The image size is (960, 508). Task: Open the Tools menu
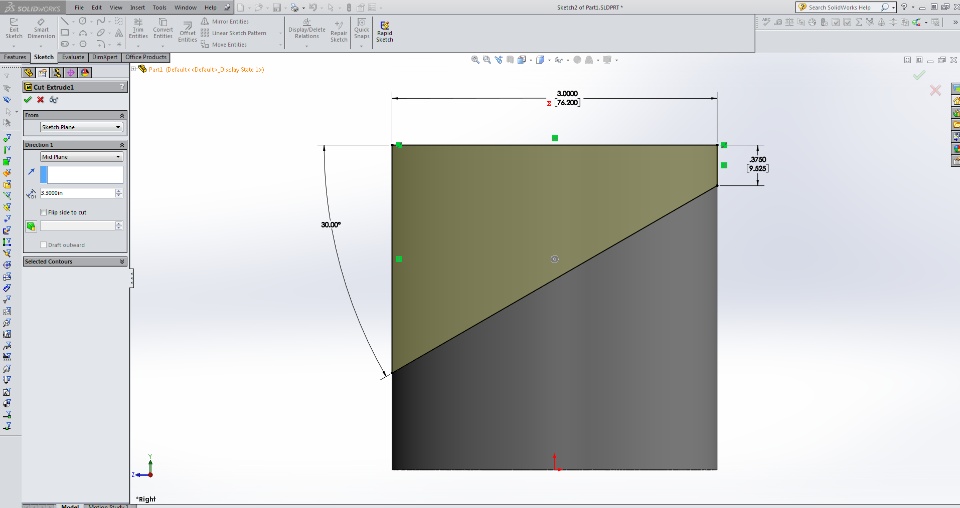pyautogui.click(x=160, y=7)
